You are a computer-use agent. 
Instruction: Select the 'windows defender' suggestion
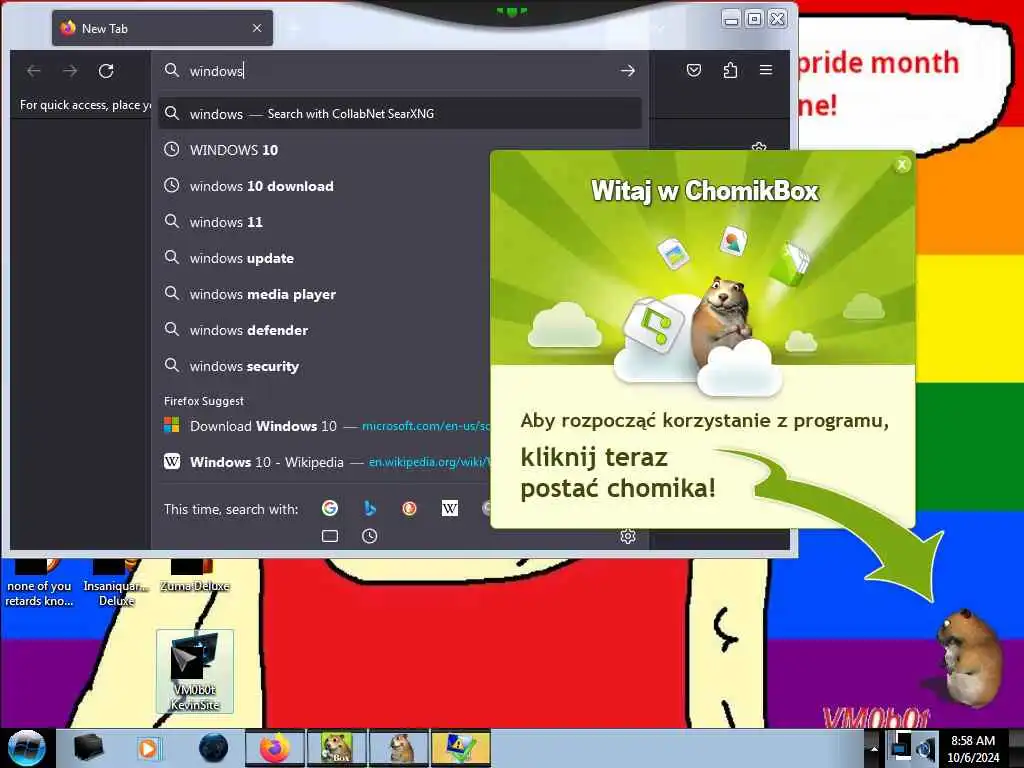pos(323,330)
